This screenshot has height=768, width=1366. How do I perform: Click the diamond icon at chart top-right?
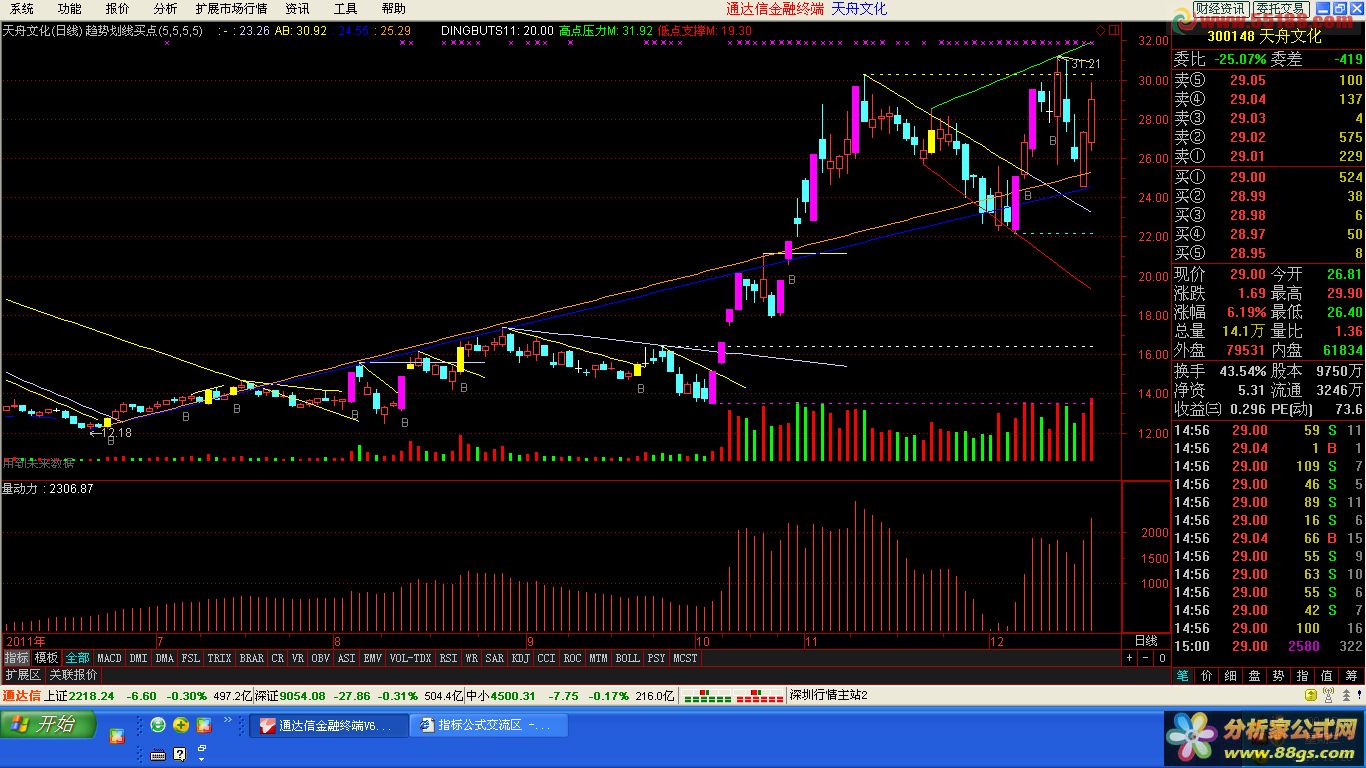(1101, 30)
